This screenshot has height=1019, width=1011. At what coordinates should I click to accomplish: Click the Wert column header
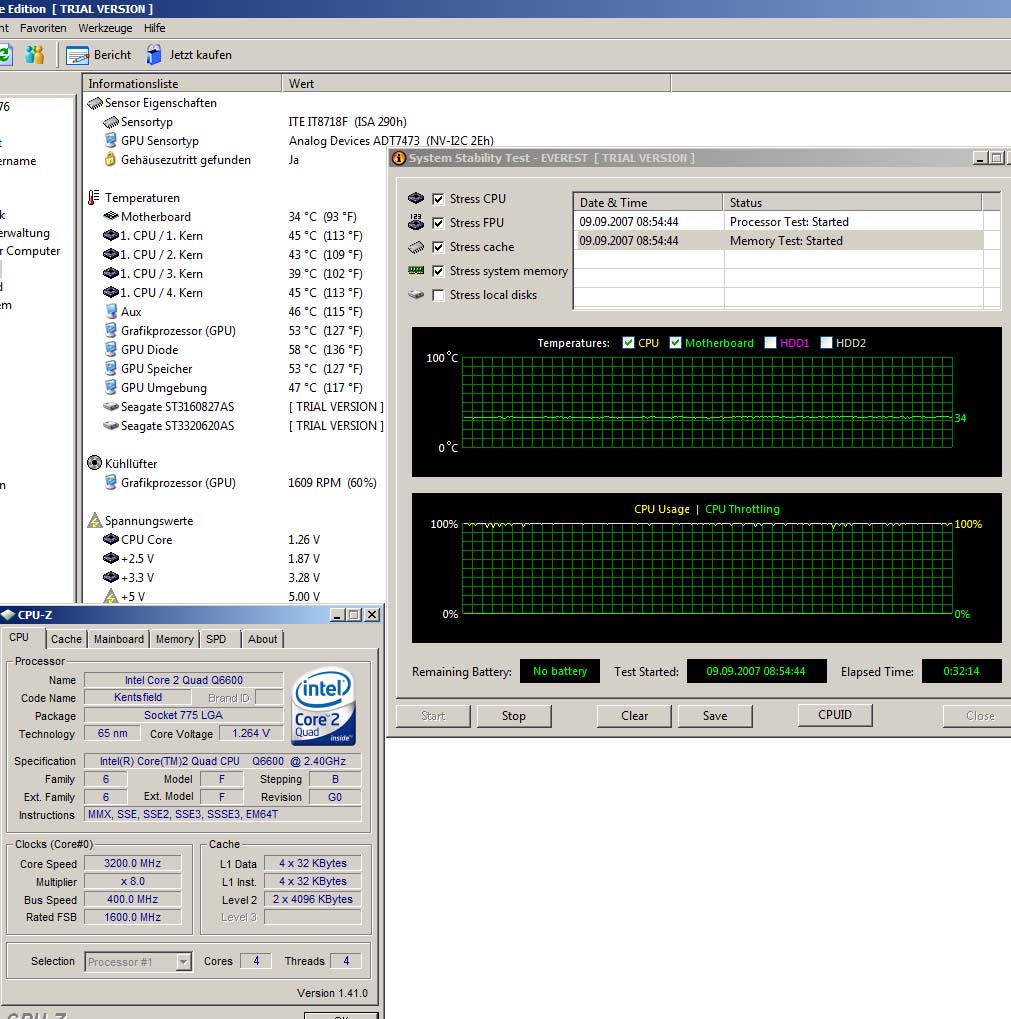pos(302,84)
